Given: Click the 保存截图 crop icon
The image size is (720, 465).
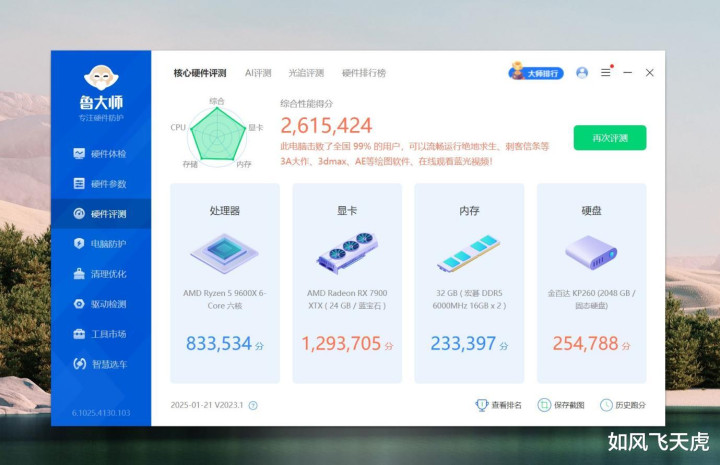Looking at the screenshot, I should (544, 405).
